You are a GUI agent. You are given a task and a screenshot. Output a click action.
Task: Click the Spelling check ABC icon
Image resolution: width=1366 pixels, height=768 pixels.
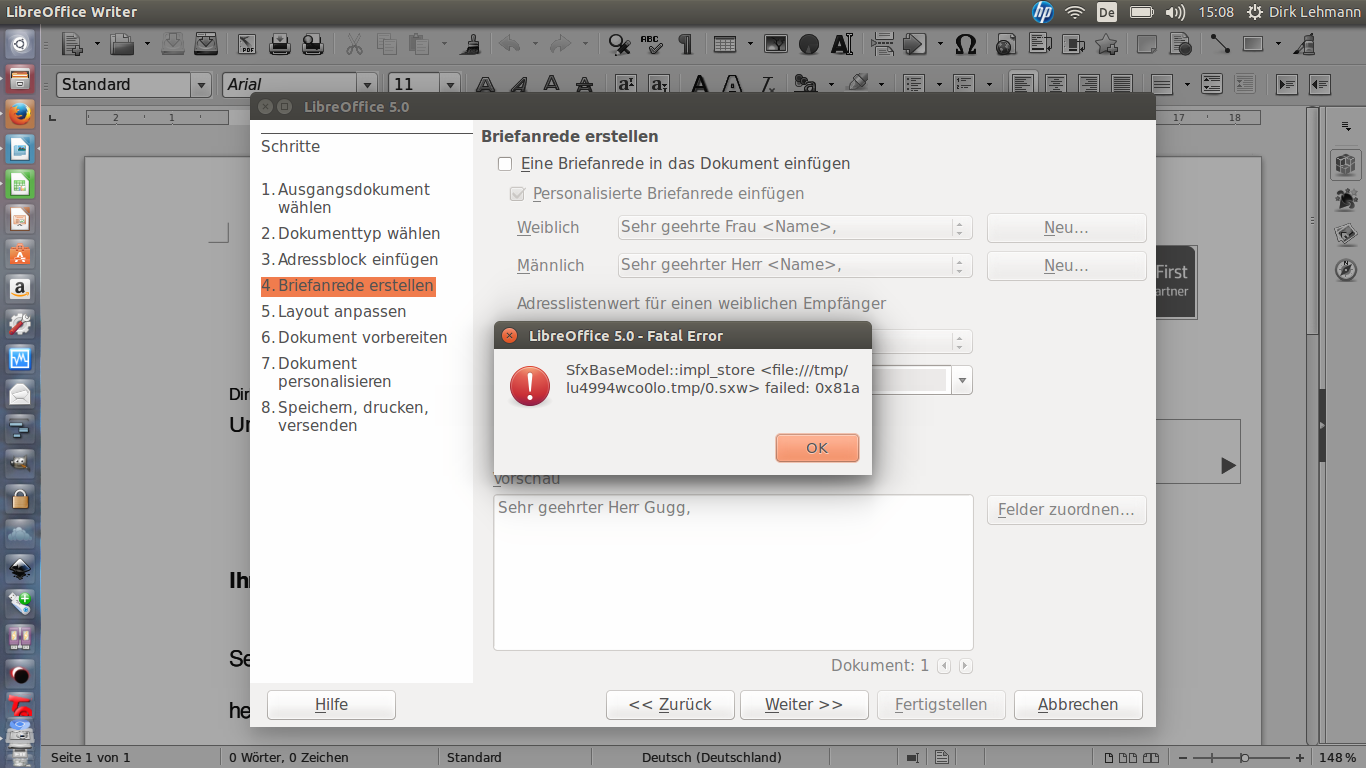[x=652, y=44]
